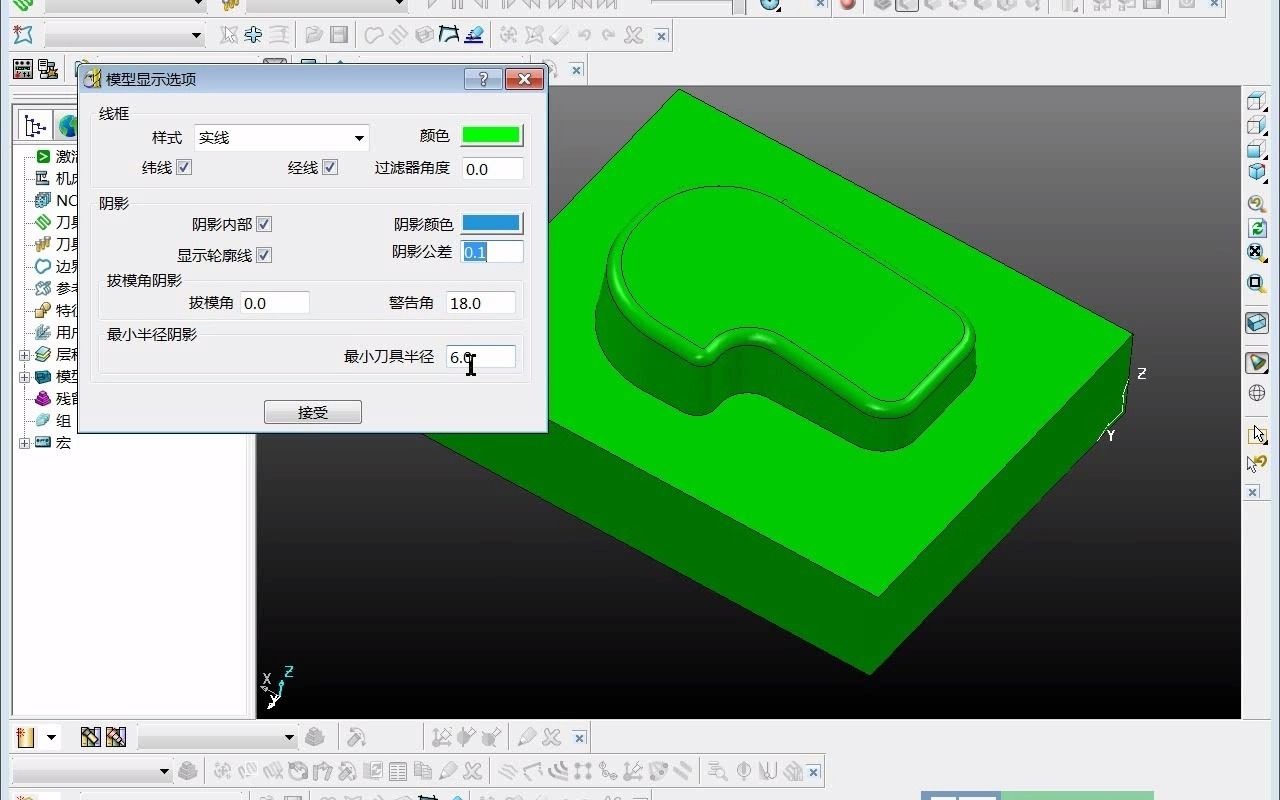The height and width of the screenshot is (800, 1280).
Task: Click the 拔模角 input field
Action: click(275, 303)
